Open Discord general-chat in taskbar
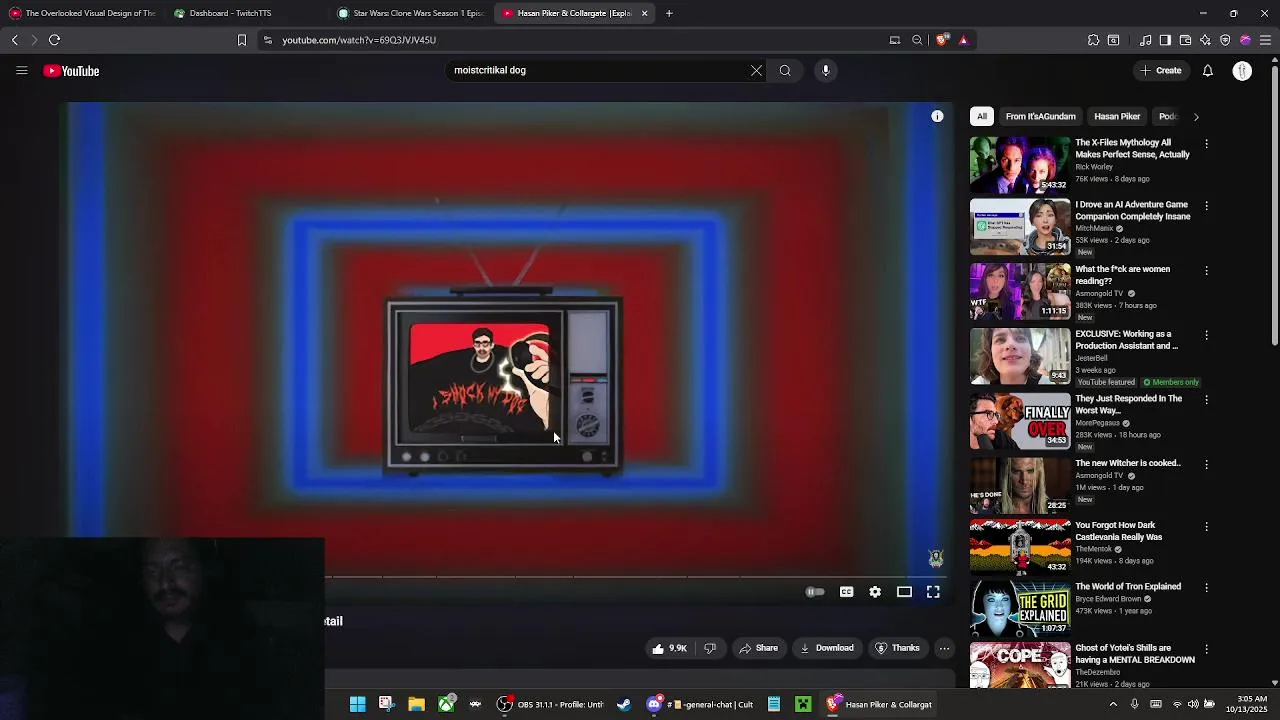Image resolution: width=1280 pixels, height=720 pixels. coord(700,704)
